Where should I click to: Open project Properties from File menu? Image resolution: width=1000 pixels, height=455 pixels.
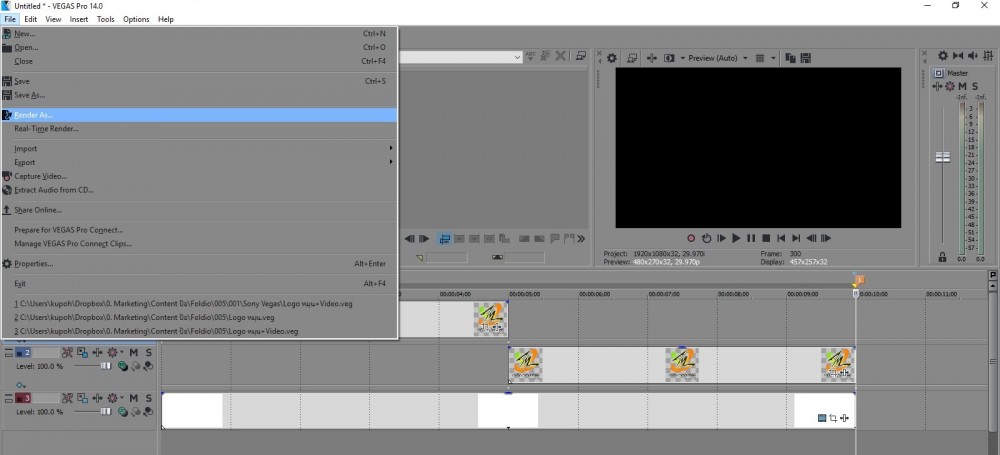(x=199, y=264)
